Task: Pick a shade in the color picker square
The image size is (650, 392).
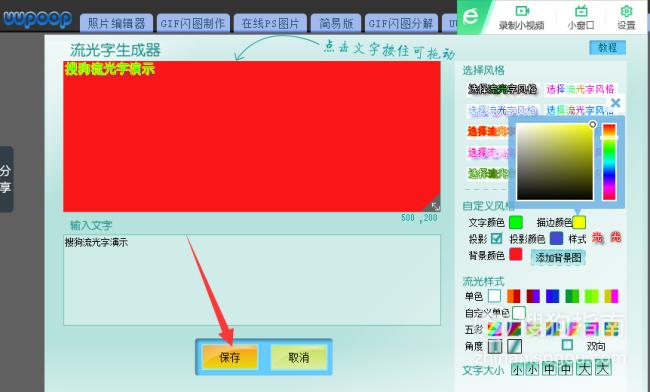Action: coord(555,162)
